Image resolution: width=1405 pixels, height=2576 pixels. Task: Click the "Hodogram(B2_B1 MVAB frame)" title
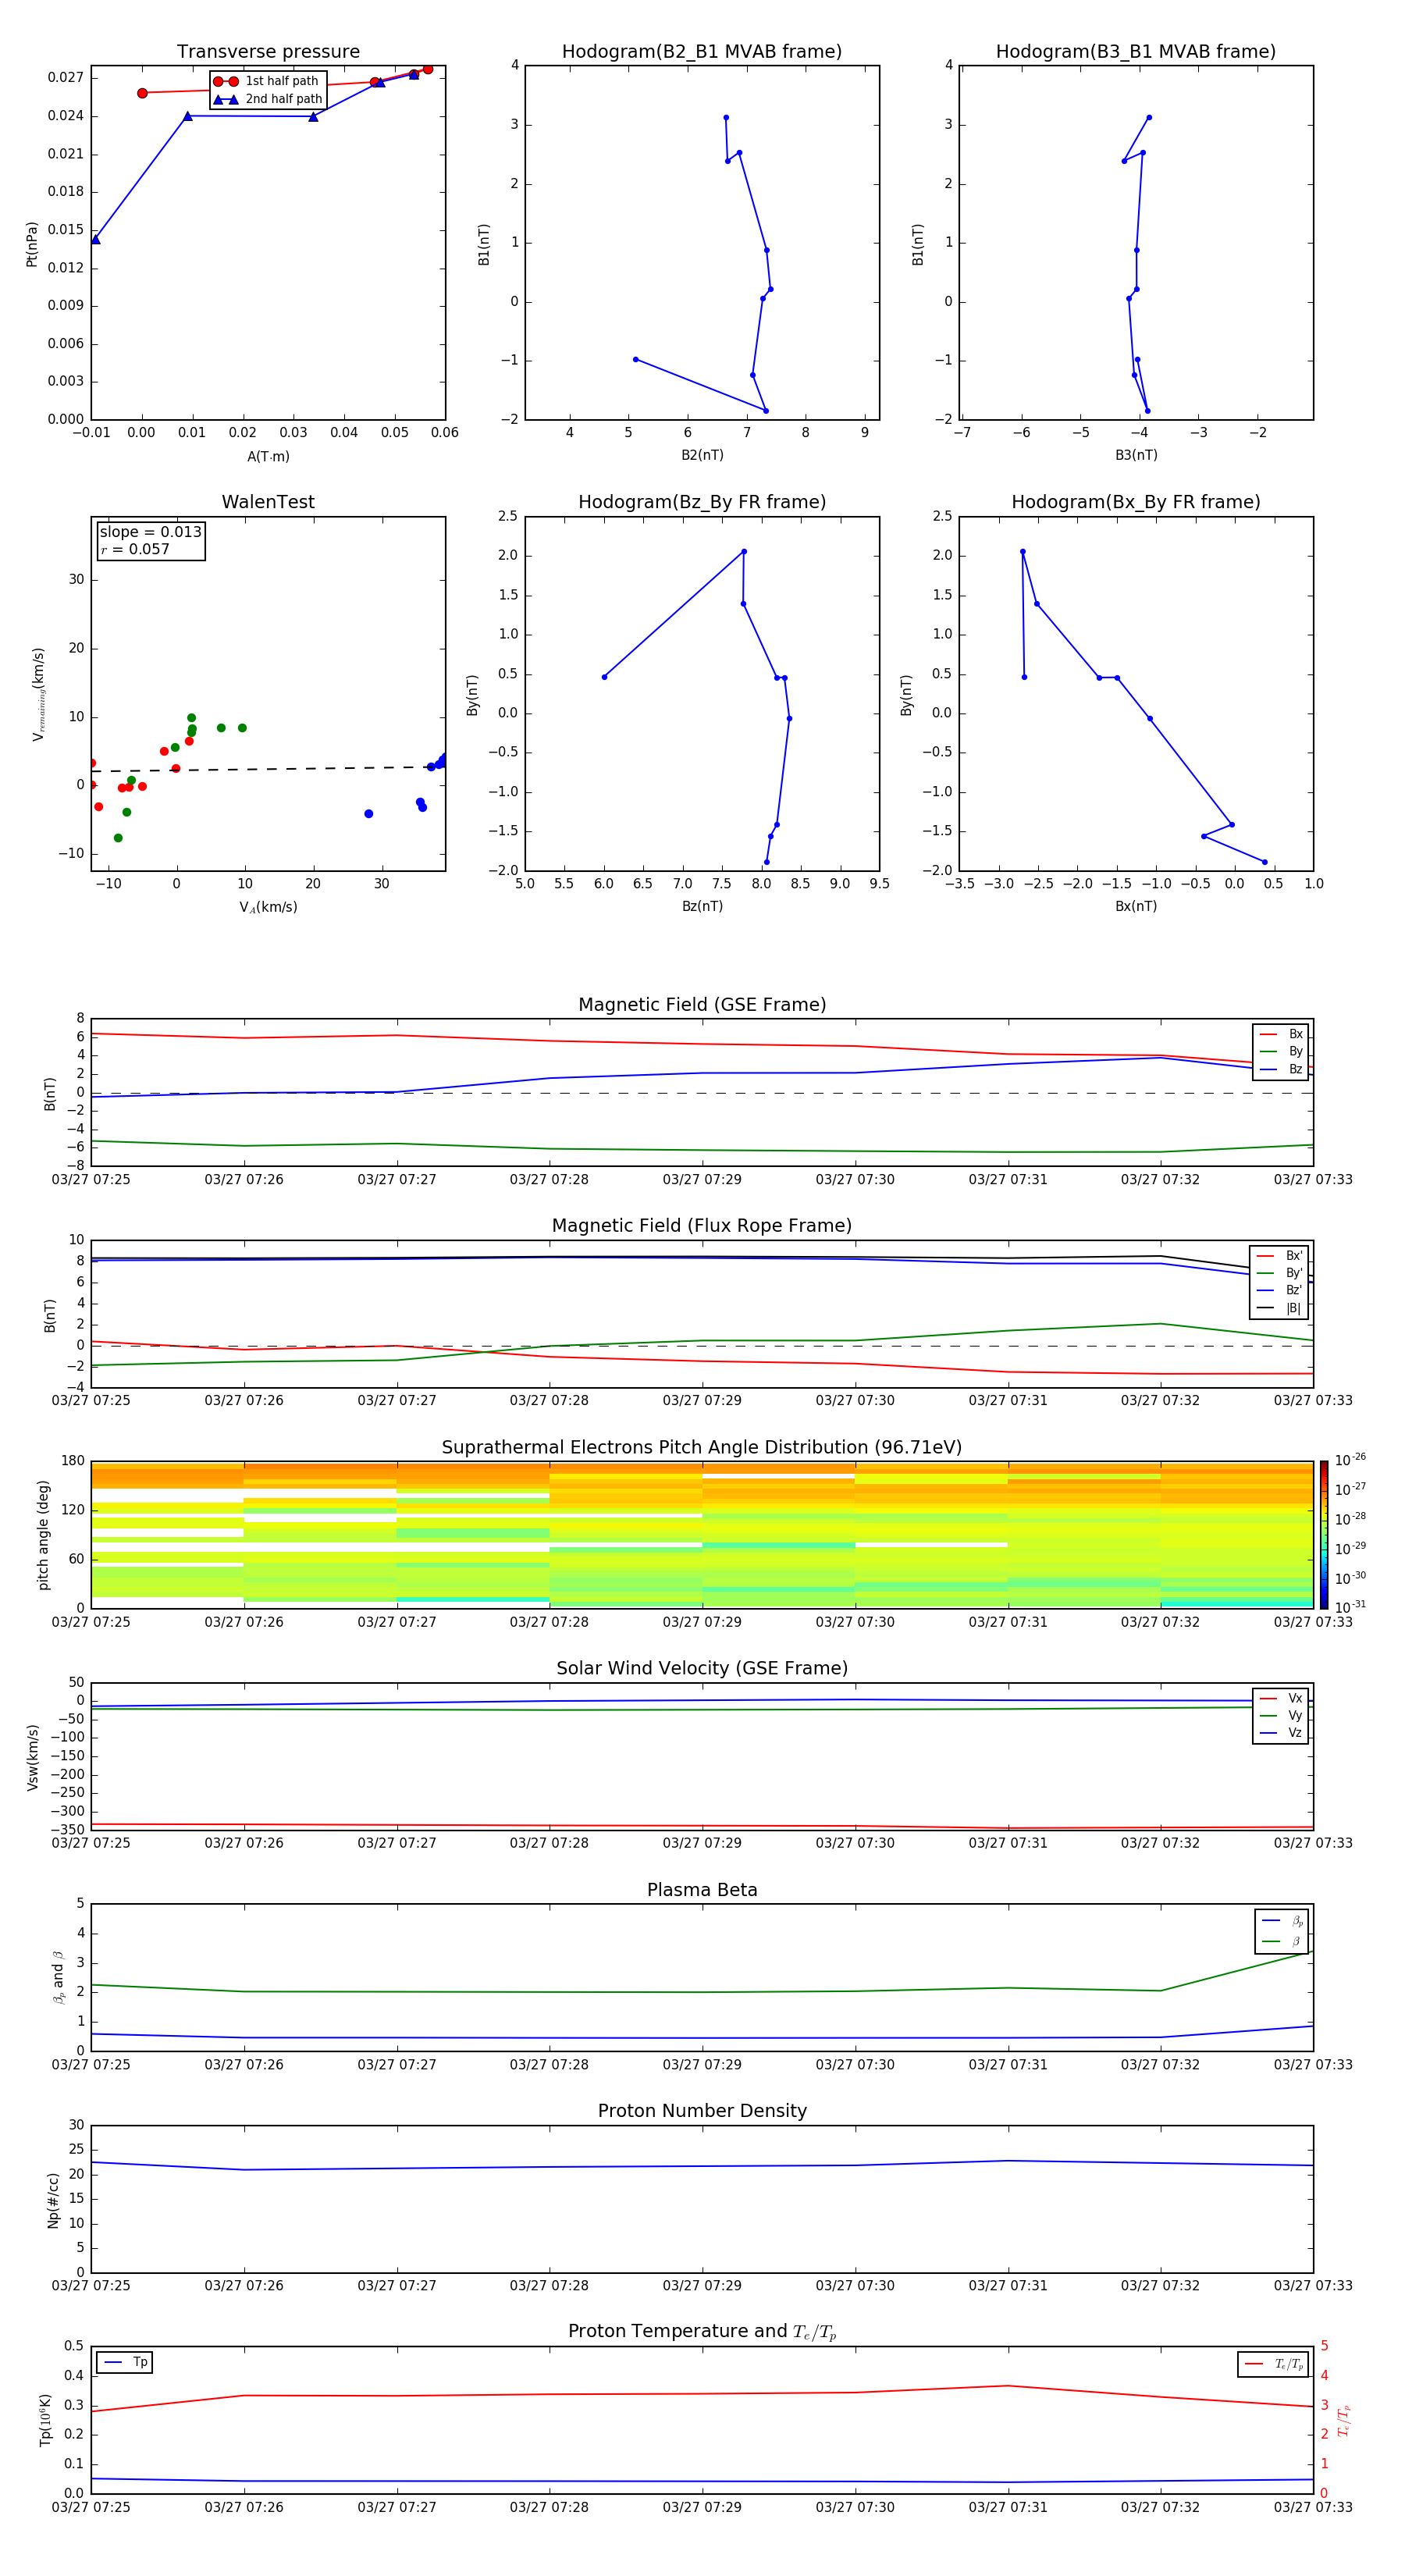(x=702, y=52)
